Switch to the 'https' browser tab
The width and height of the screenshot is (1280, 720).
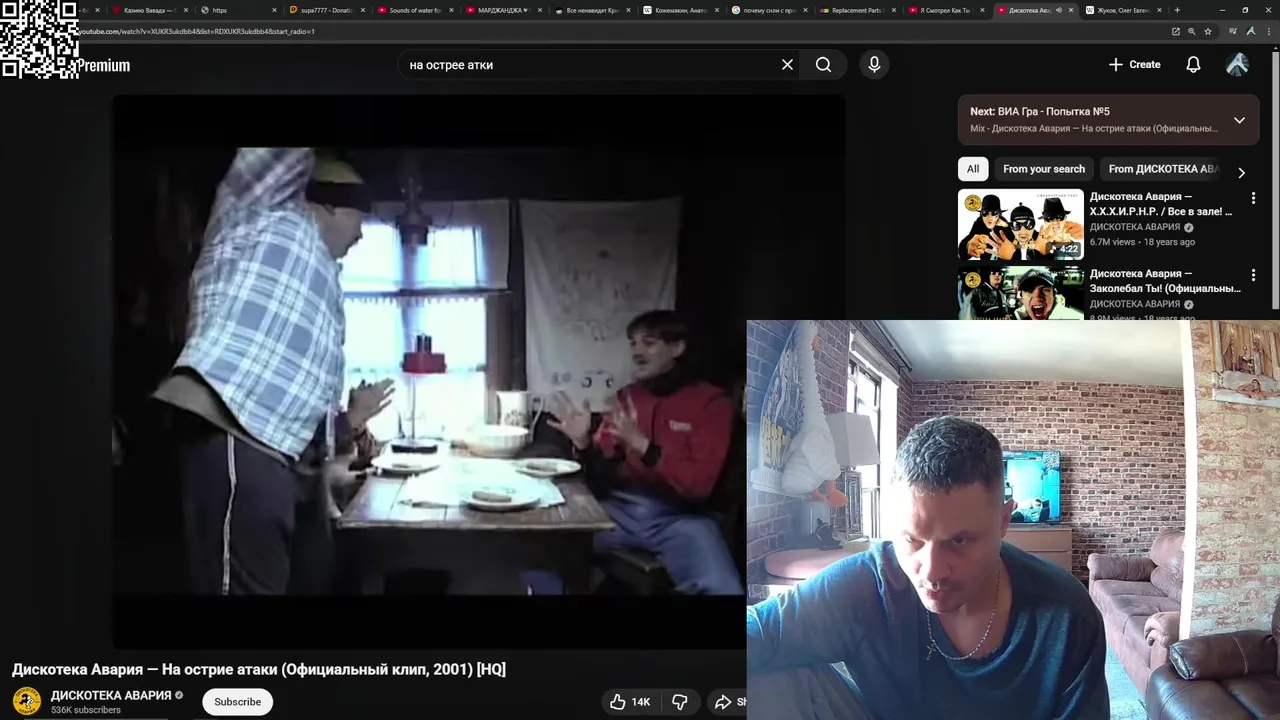pyautogui.click(x=237, y=10)
